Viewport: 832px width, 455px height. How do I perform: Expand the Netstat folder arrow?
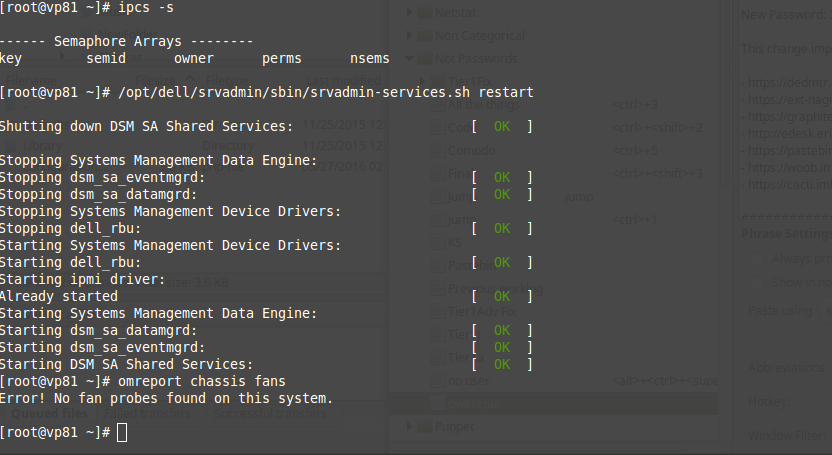(408, 14)
